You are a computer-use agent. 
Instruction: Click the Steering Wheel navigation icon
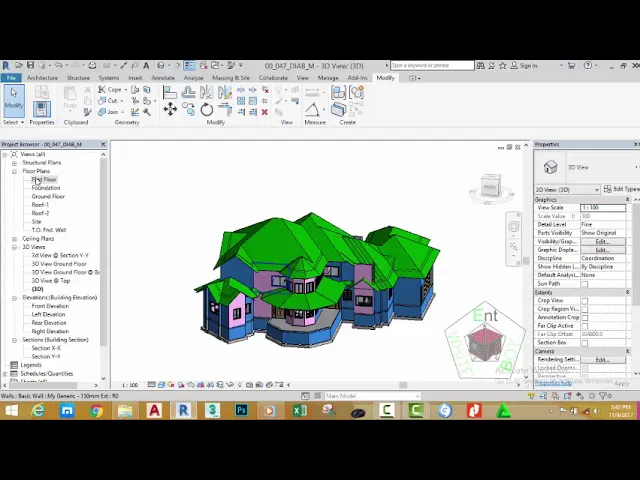click(x=513, y=226)
